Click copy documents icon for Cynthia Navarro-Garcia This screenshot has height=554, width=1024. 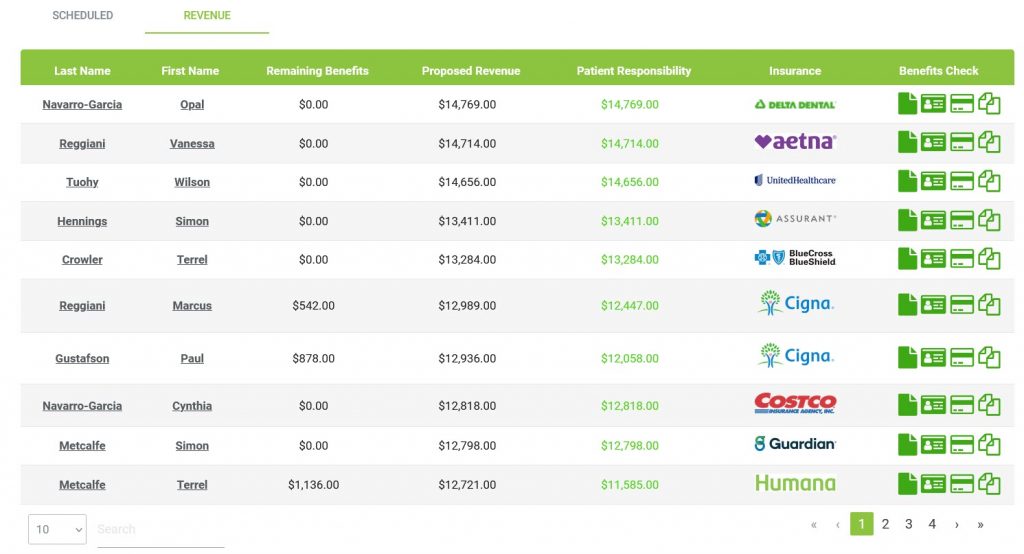[x=989, y=405]
